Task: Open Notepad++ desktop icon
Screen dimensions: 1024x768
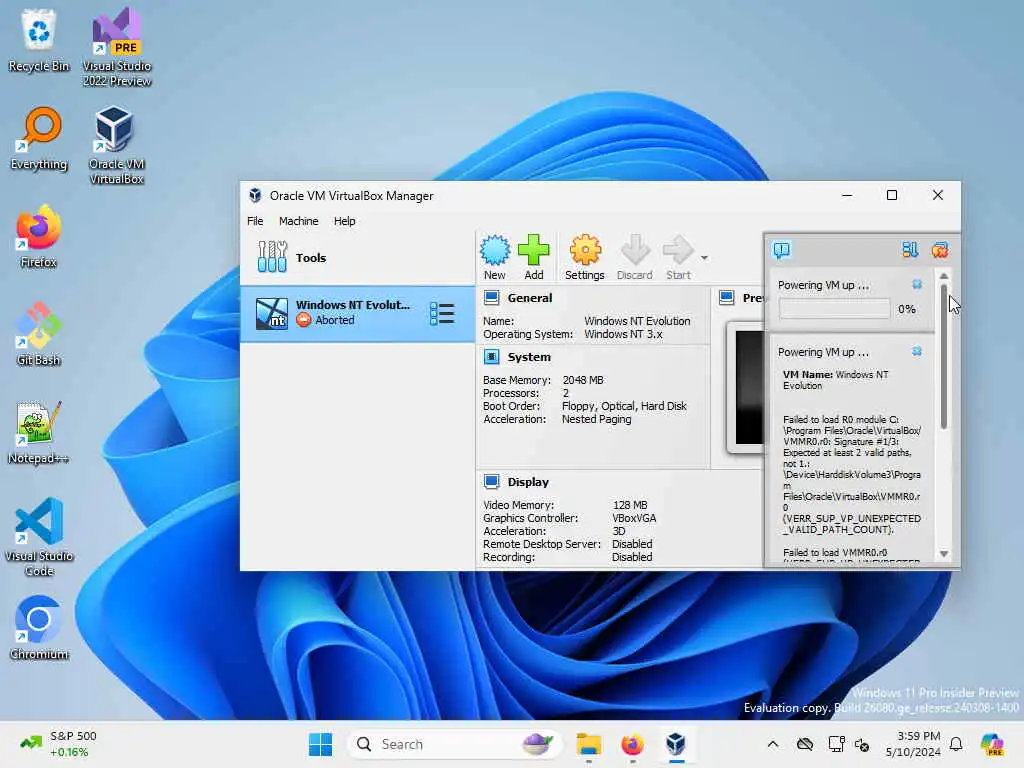Action: point(39,432)
